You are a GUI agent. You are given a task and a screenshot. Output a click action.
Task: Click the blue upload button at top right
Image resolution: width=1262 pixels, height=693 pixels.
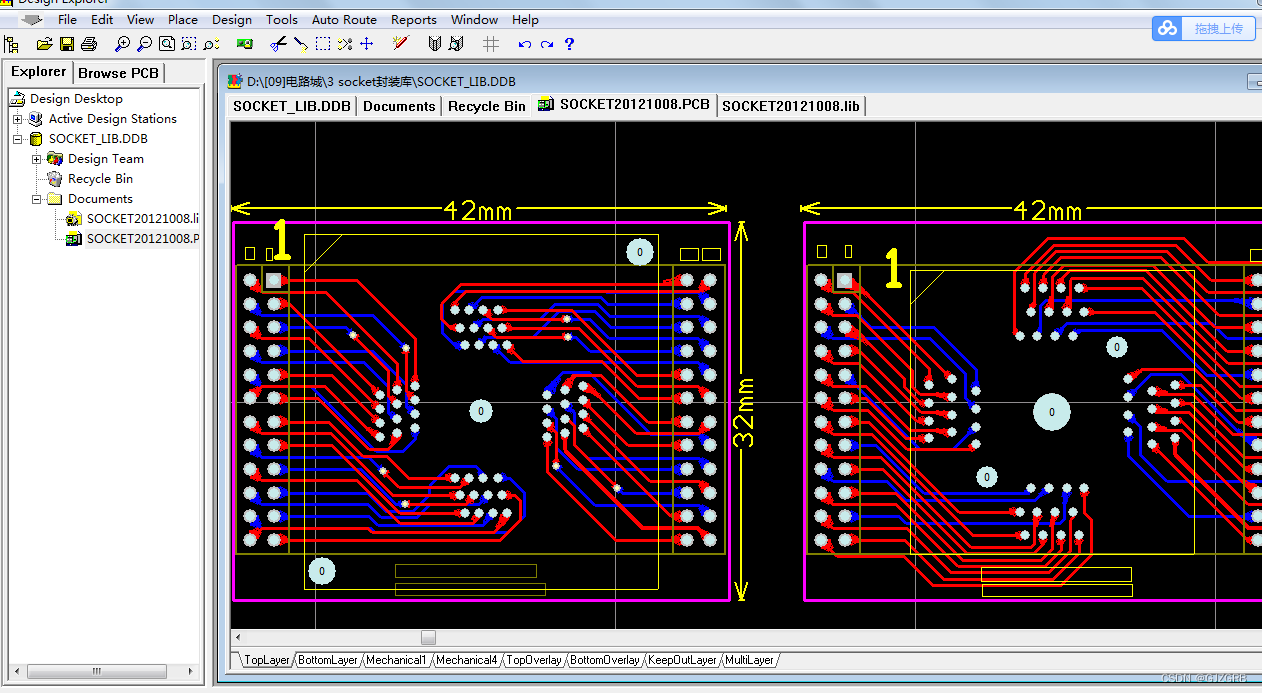(1166, 29)
